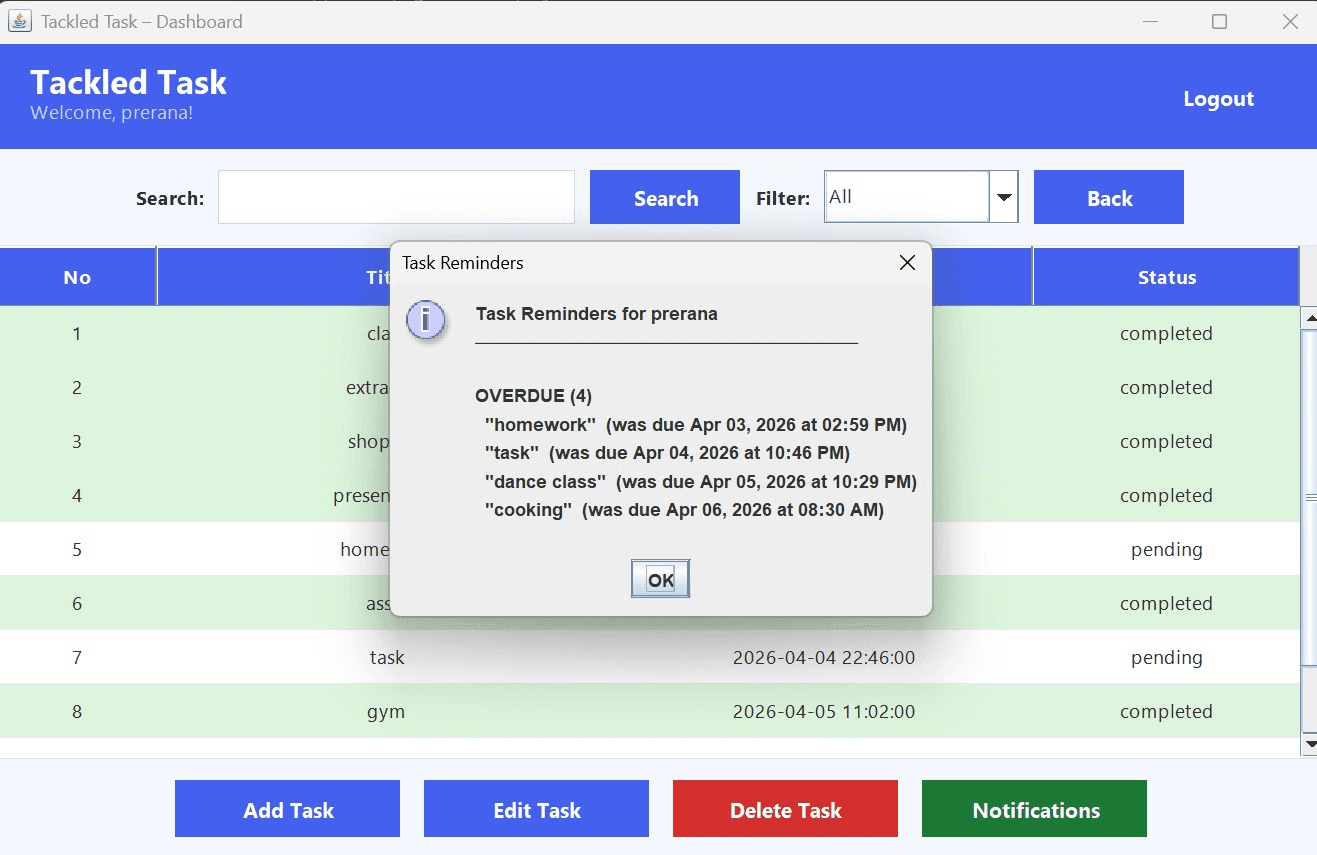This screenshot has width=1317, height=855.
Task: Select row number 4 cell
Action: 78,495
